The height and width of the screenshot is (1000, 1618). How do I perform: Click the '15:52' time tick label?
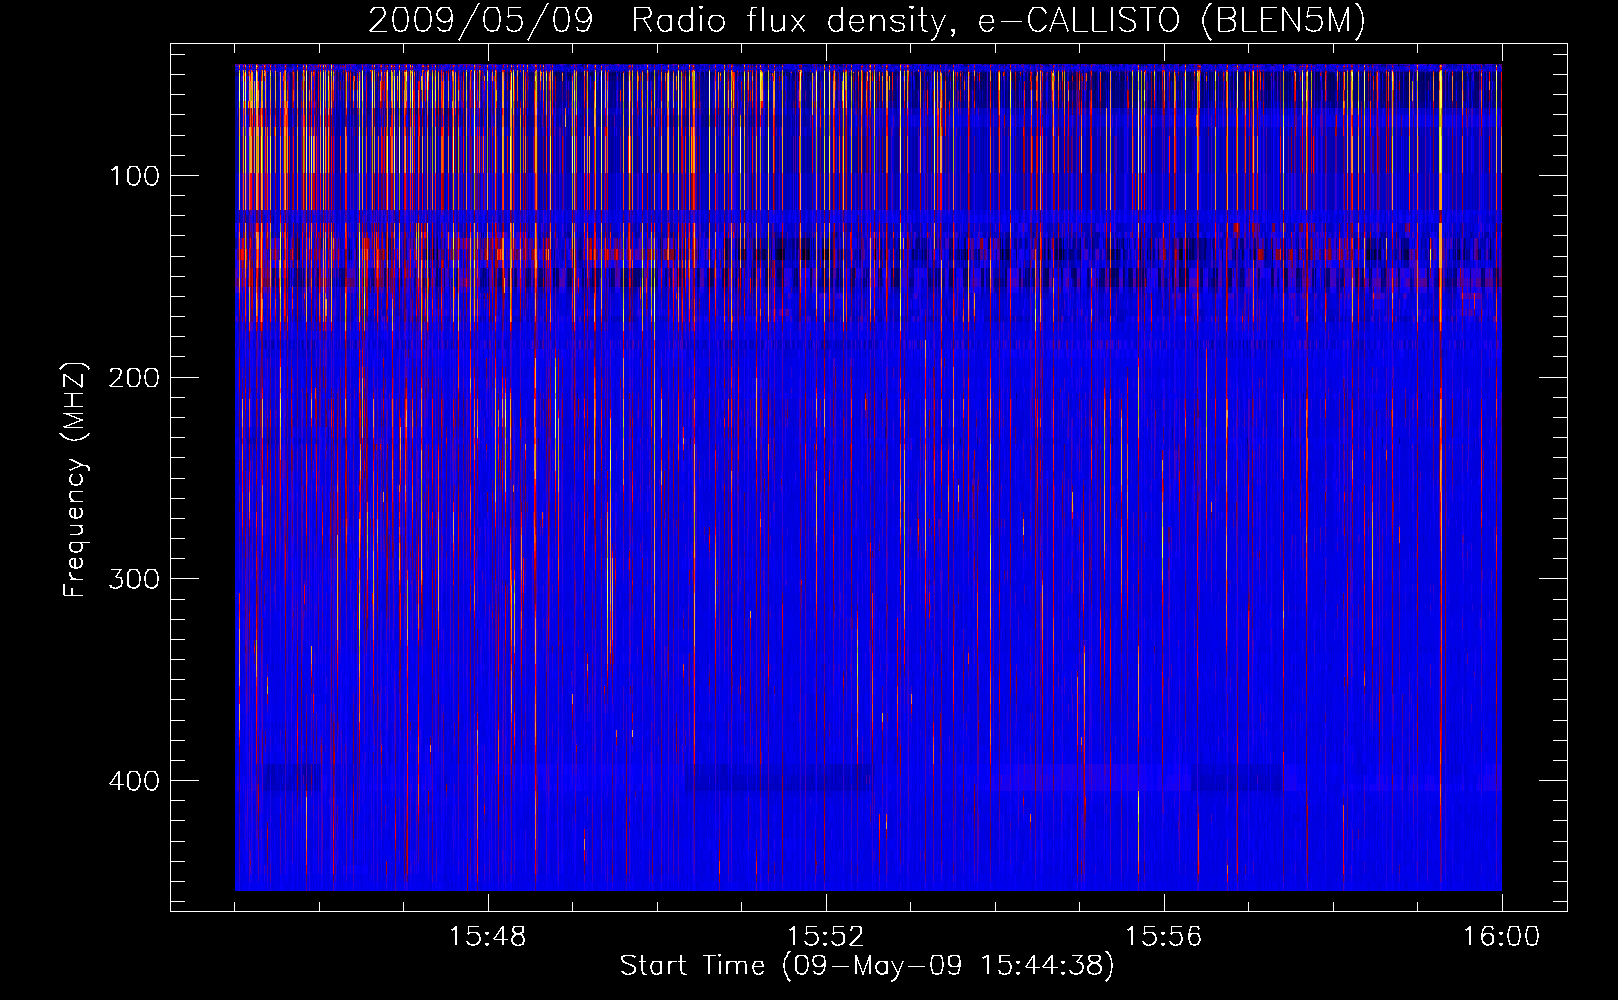click(x=826, y=937)
